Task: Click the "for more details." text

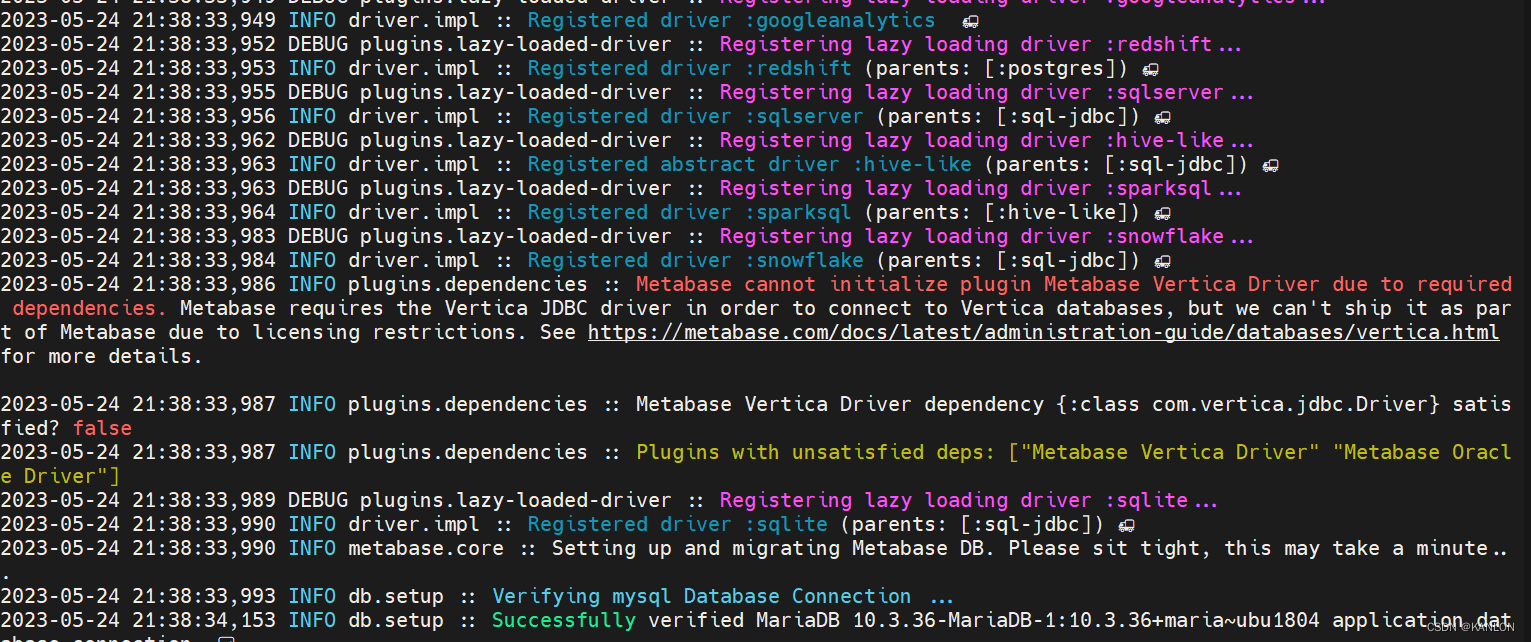Action: point(102,356)
